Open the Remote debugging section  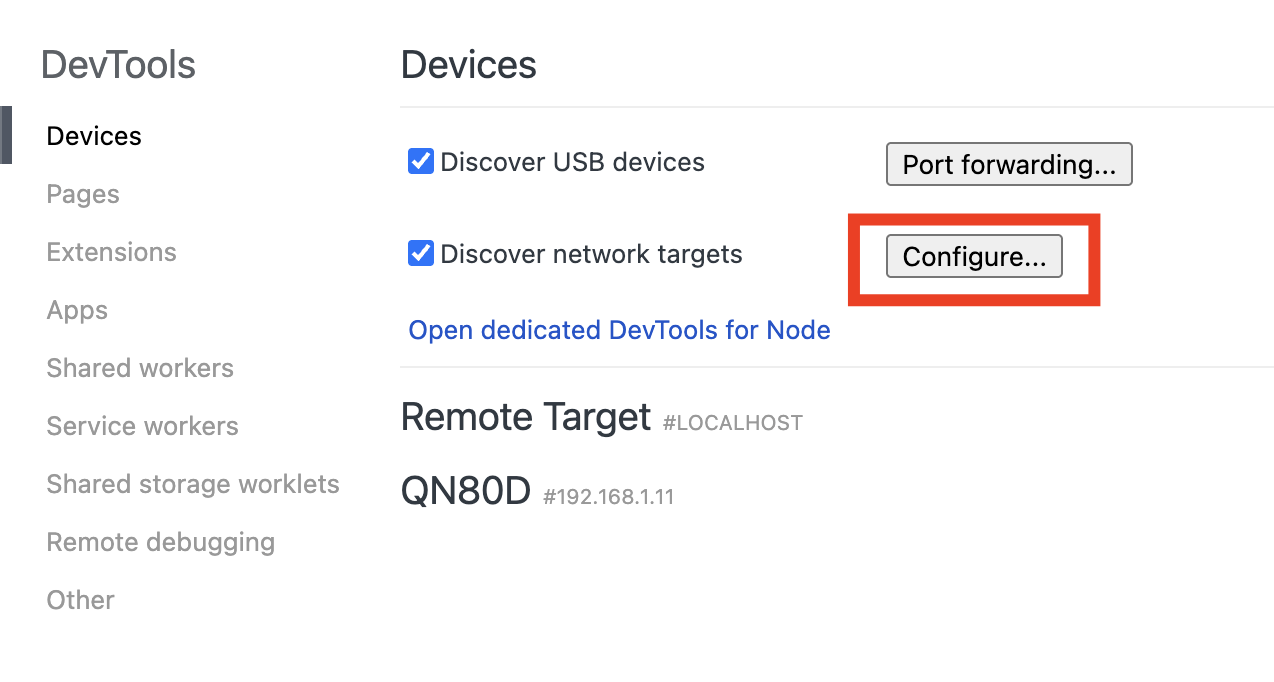160,542
